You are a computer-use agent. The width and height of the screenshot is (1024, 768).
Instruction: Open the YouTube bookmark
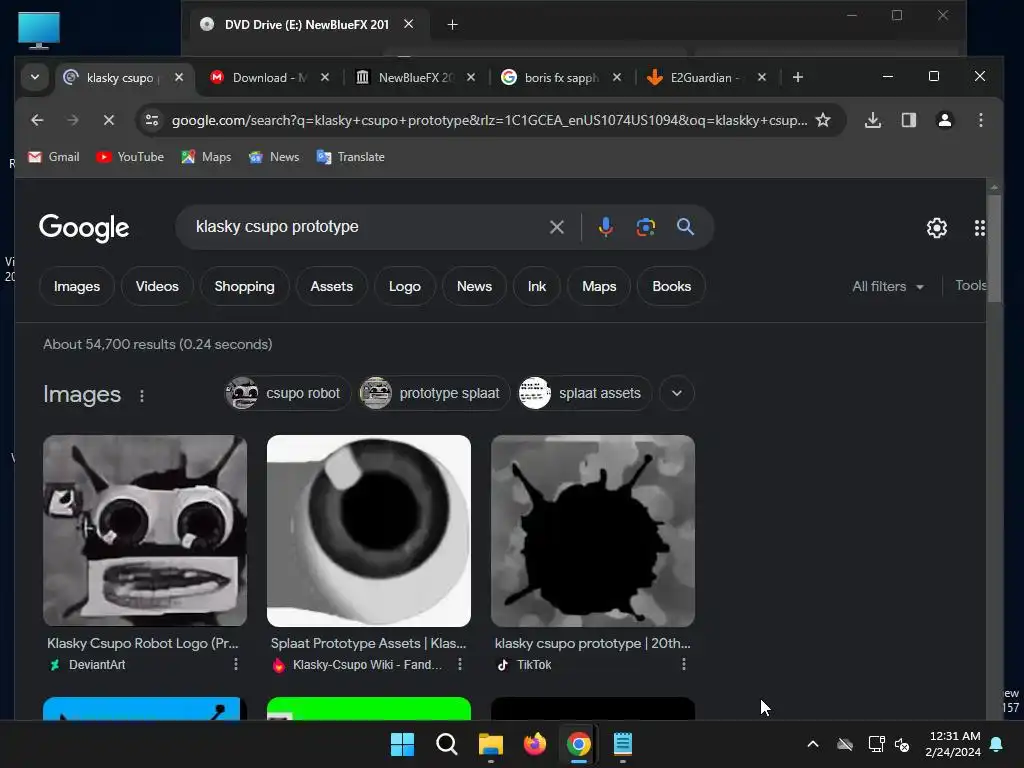129,157
